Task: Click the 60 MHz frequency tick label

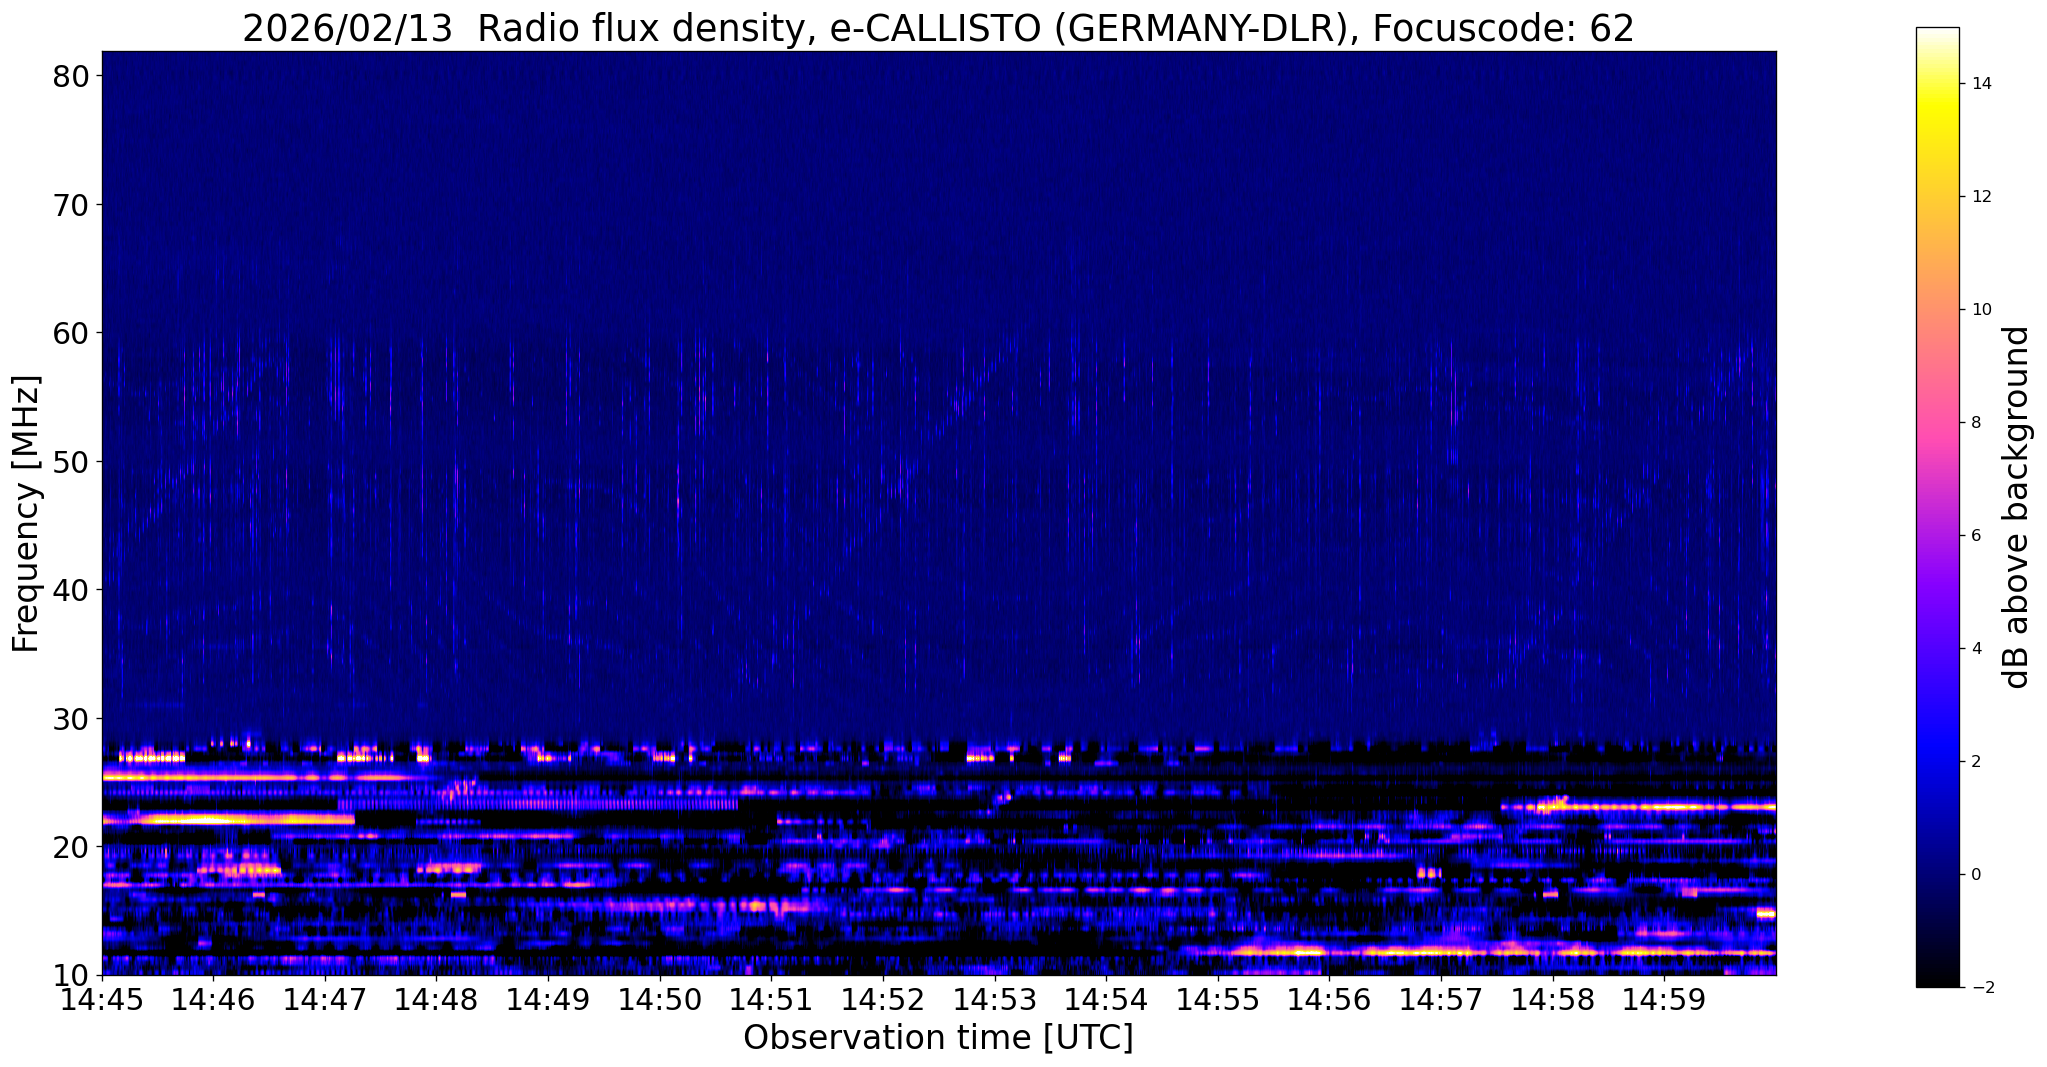Action: point(71,333)
